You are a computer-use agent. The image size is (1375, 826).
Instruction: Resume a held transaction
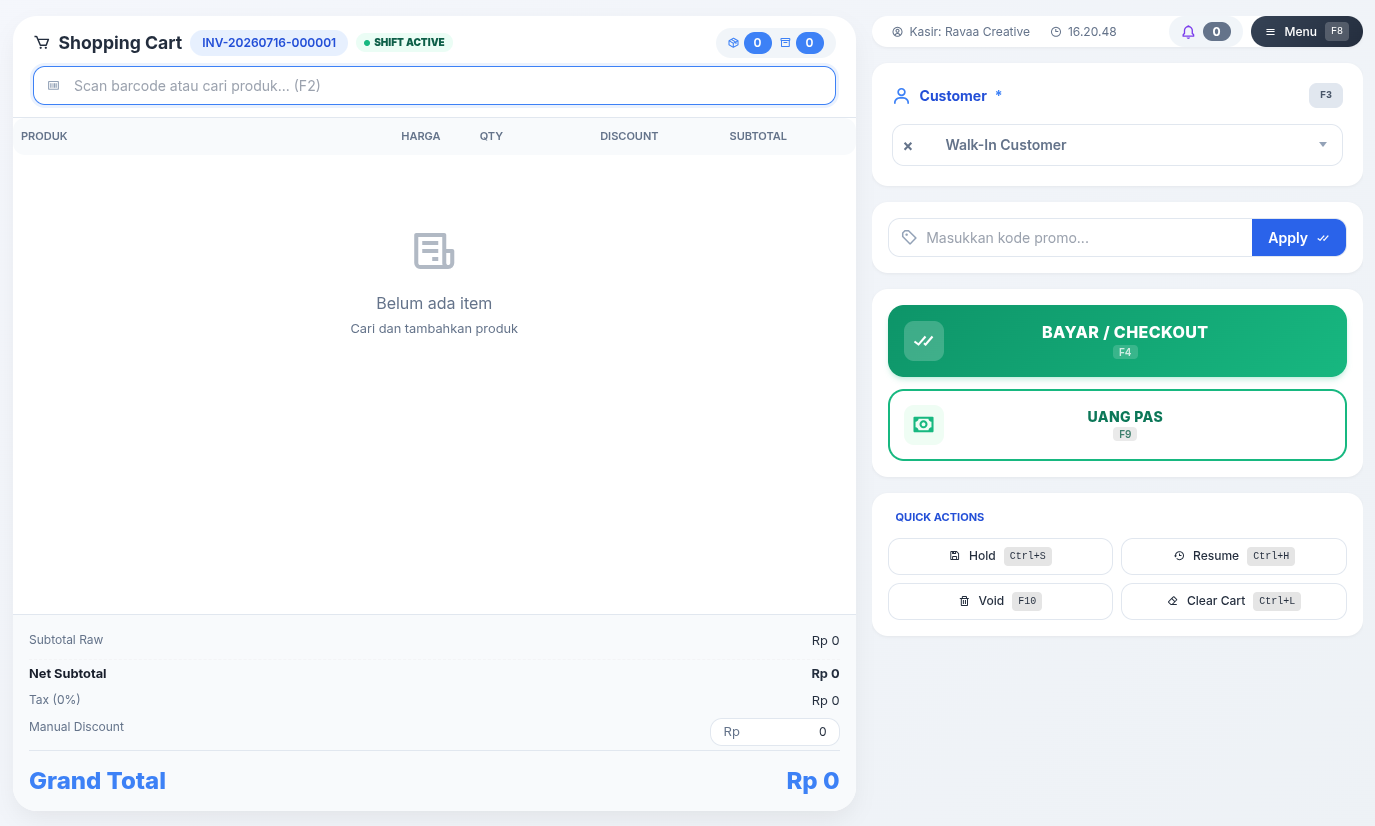tap(1233, 556)
